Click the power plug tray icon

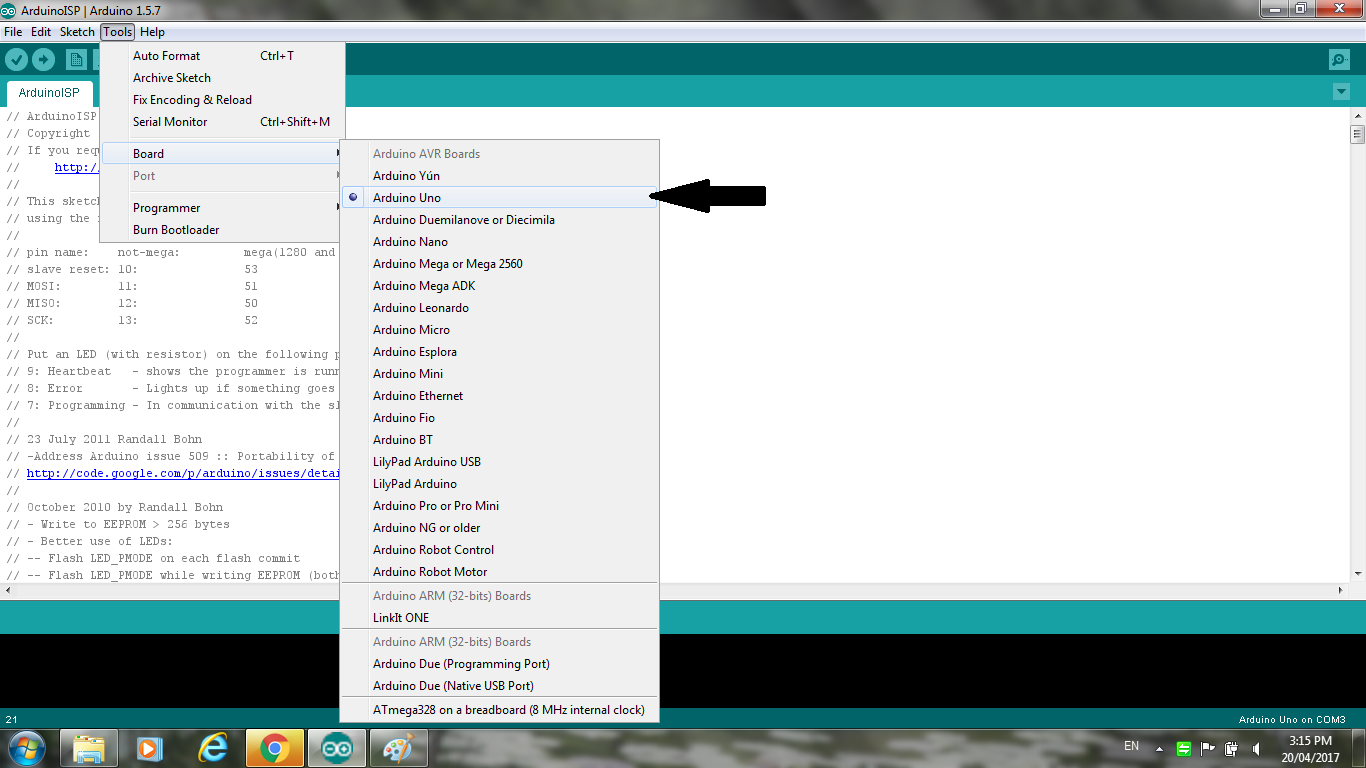[x=1232, y=748]
